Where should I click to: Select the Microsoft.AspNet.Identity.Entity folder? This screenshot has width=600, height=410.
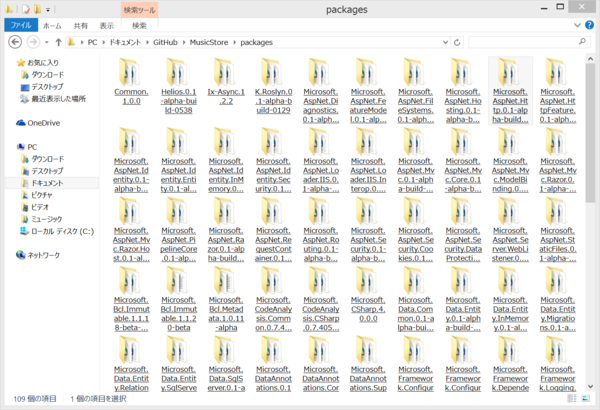(179, 160)
